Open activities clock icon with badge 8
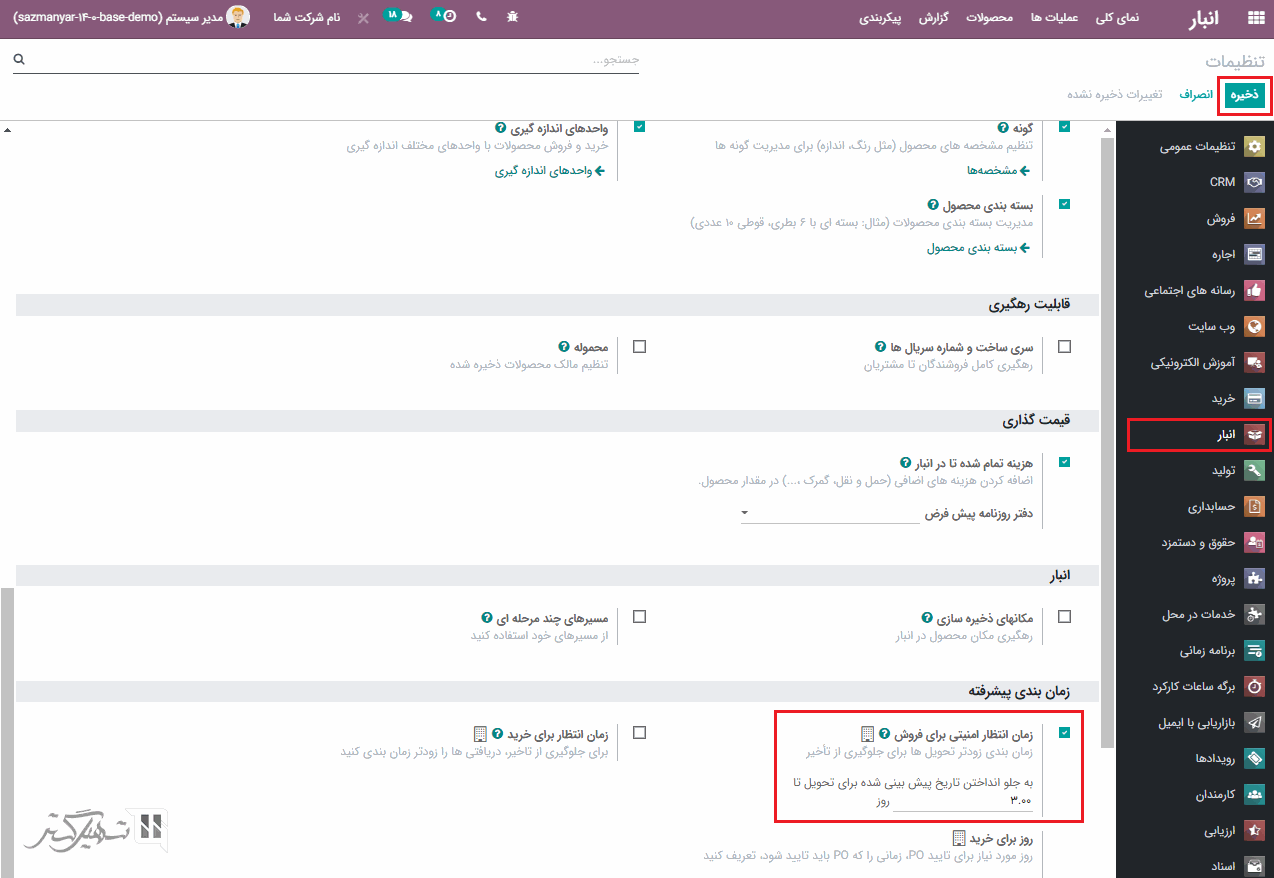Image resolution: width=1274 pixels, height=878 pixels. click(444, 16)
